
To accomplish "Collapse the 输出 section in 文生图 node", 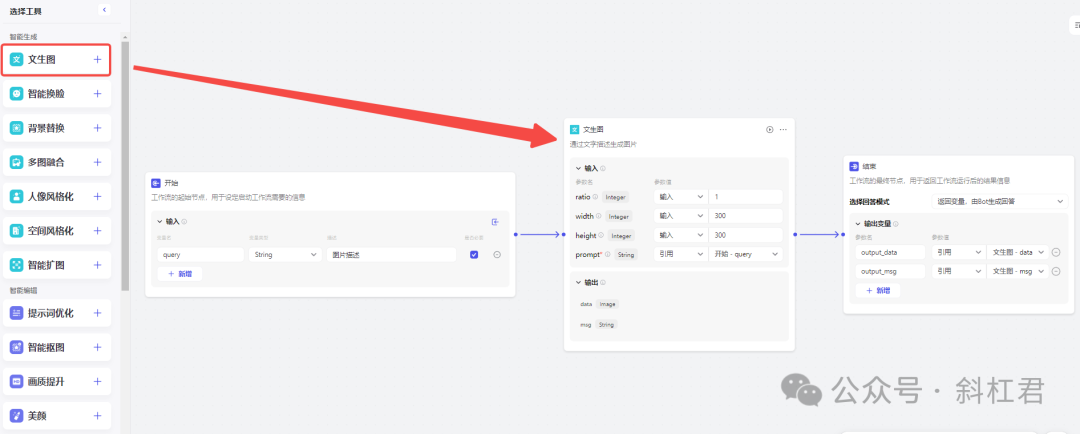I will [x=578, y=282].
